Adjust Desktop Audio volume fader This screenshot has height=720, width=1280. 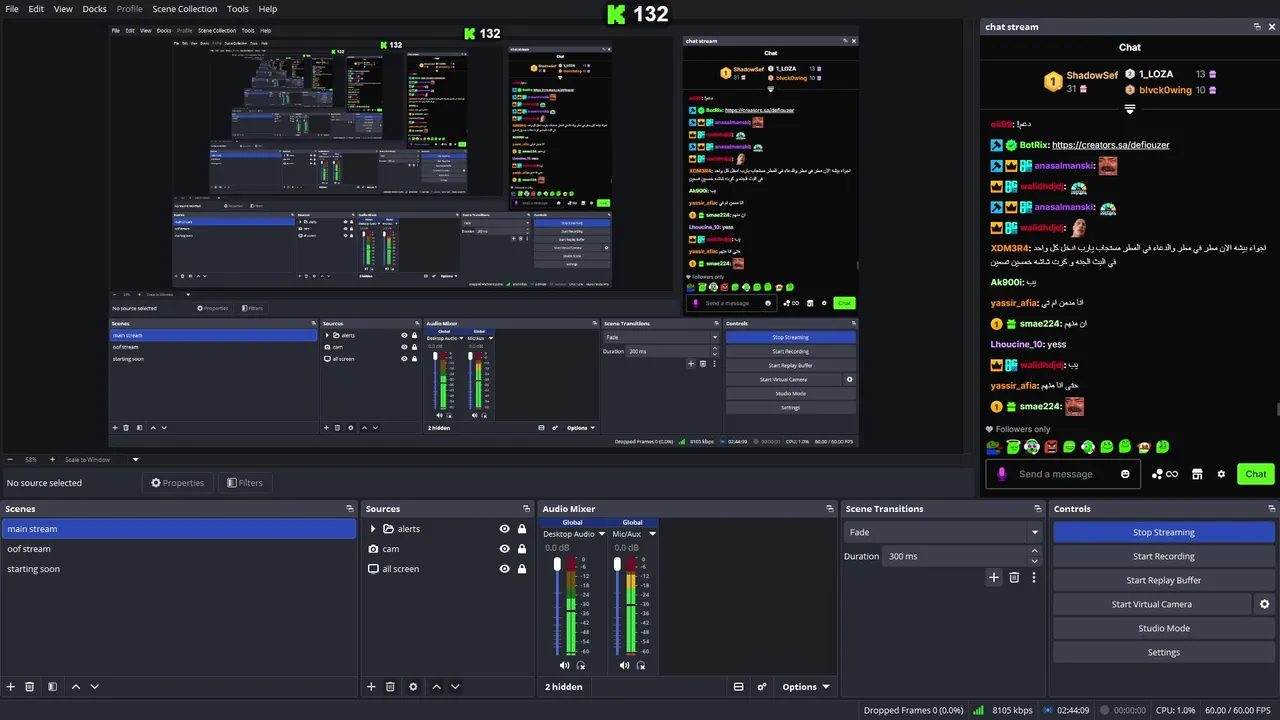tap(557, 565)
